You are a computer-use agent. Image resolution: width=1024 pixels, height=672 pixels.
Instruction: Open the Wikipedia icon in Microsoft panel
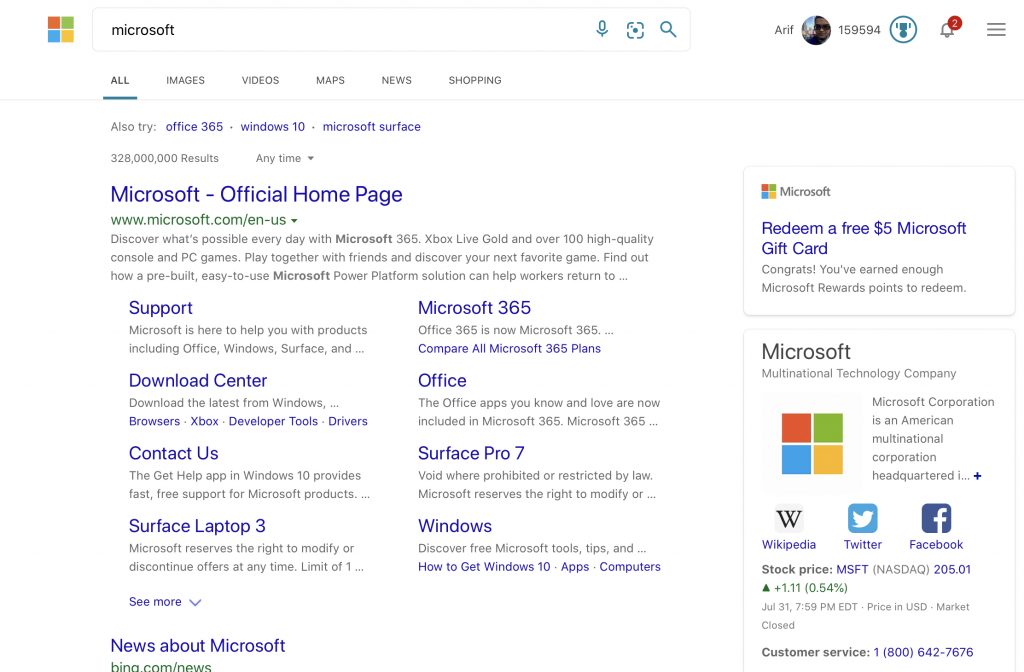coord(789,519)
